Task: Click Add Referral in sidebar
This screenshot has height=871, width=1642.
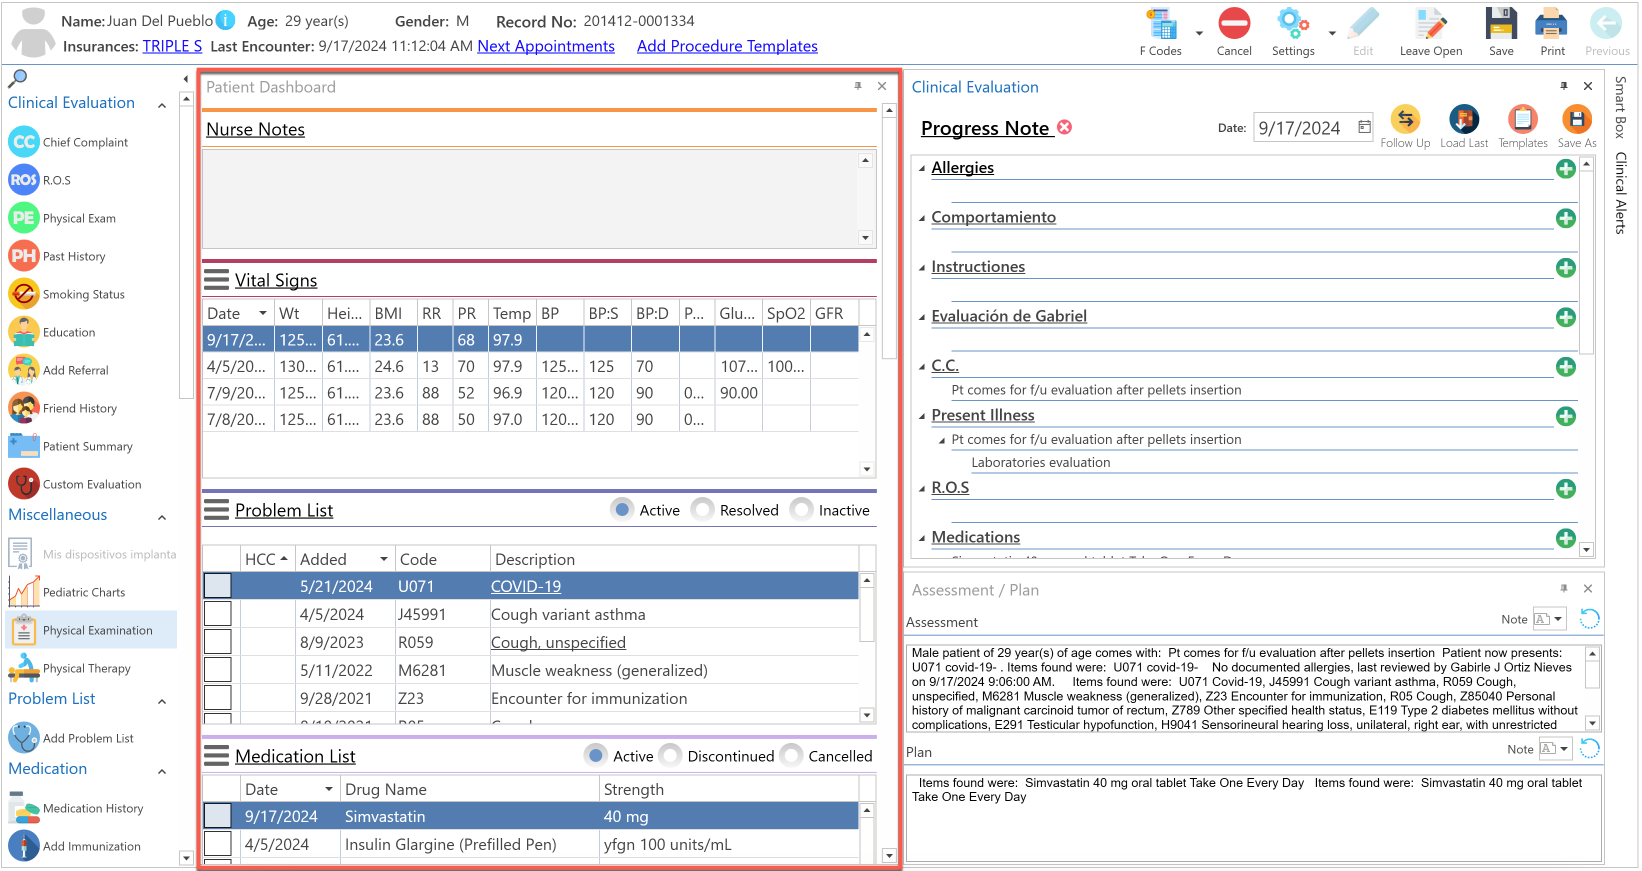Action: click(x=60, y=370)
